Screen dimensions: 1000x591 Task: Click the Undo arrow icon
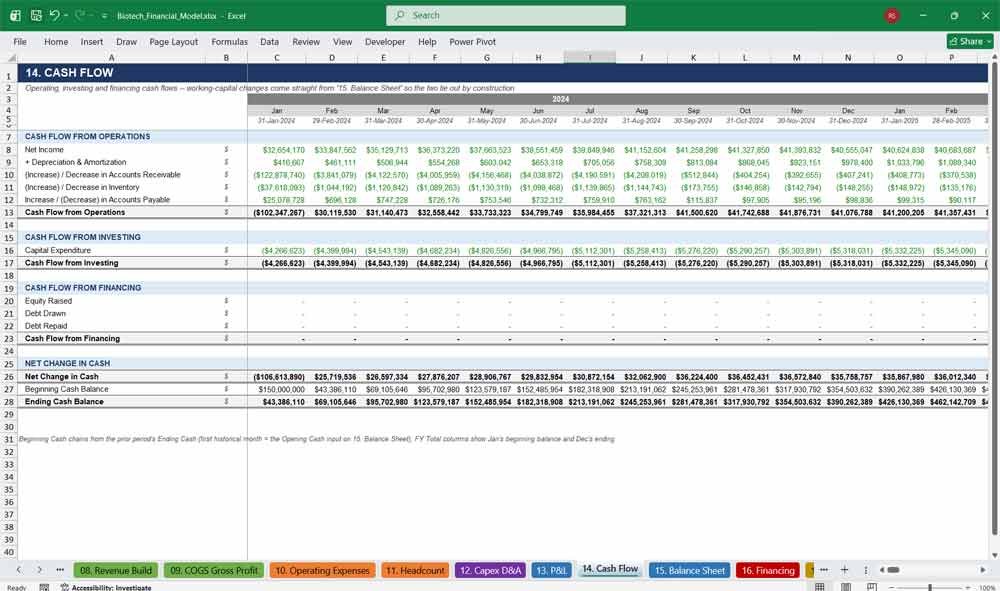[54, 15]
